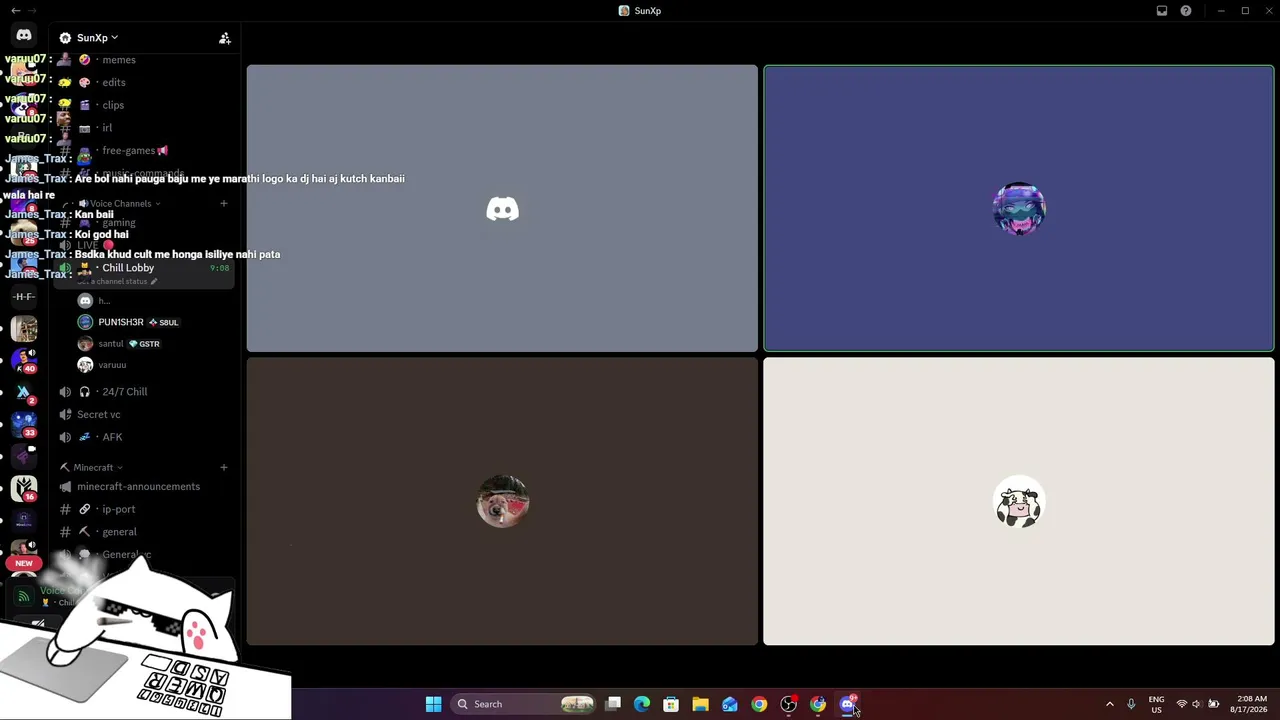
Task: Open the -H-F- server
Action: 24,297
